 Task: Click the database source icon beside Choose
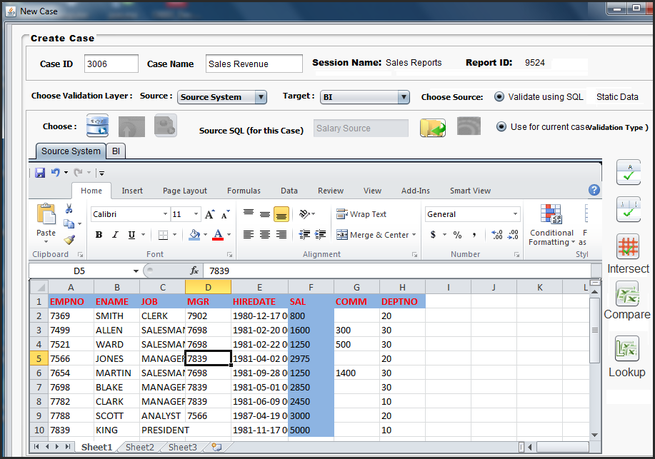pyautogui.click(x=97, y=125)
